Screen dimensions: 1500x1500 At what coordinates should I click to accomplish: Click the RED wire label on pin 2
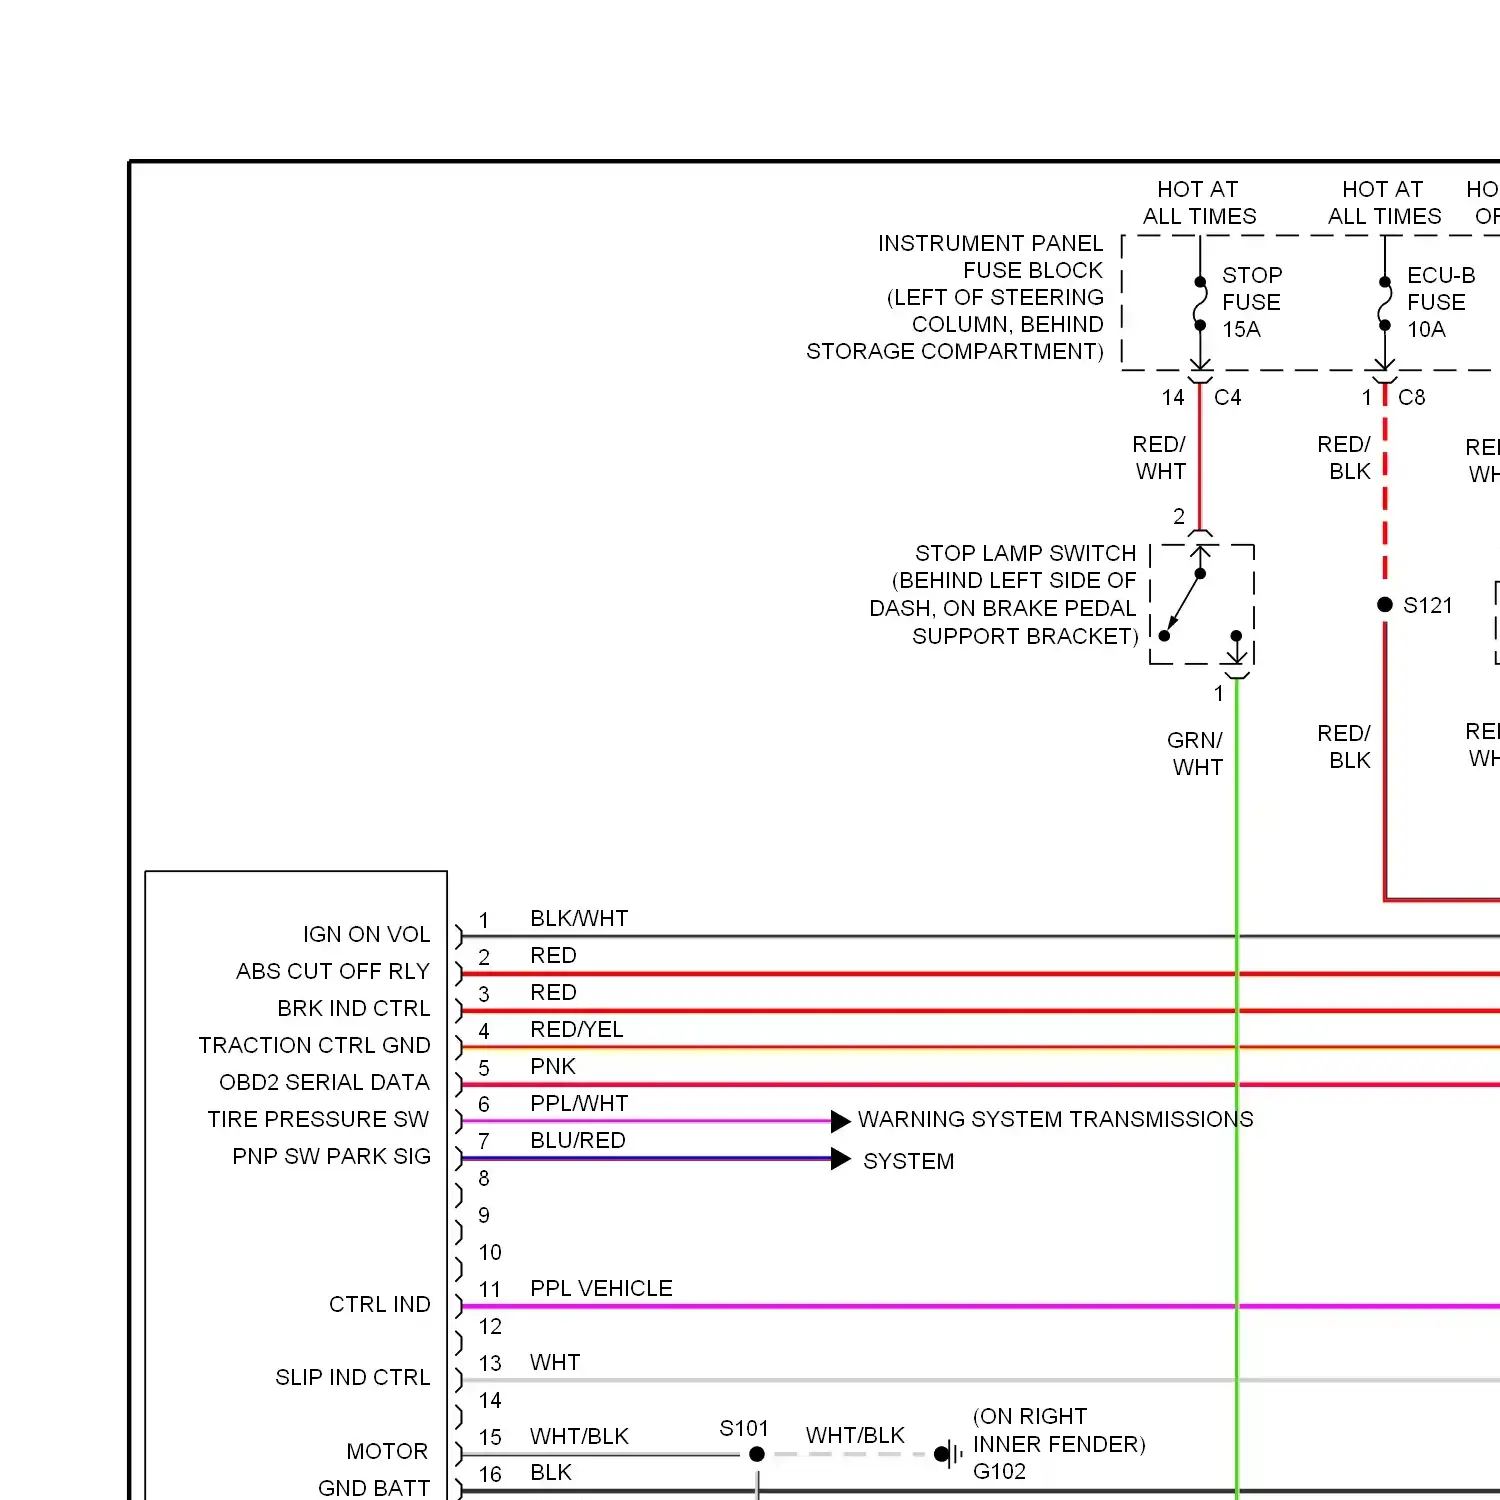(553, 955)
